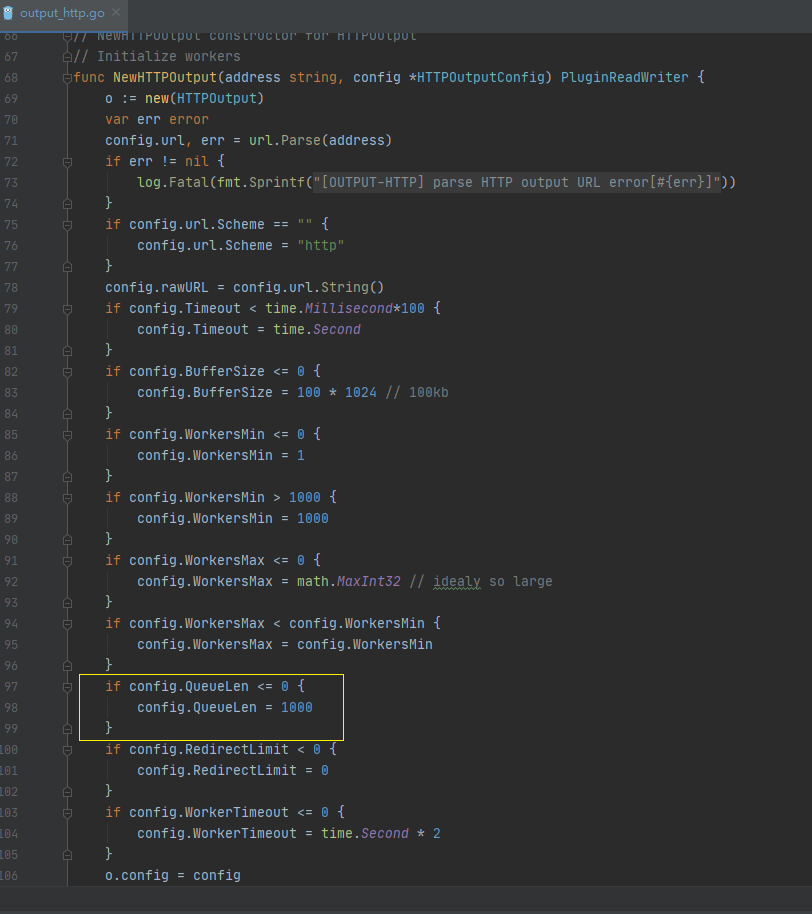This screenshot has height=914, width=812.
Task: Collapse the 'WorkersMin <= 0' block on line 85
Action: [x=67, y=435]
